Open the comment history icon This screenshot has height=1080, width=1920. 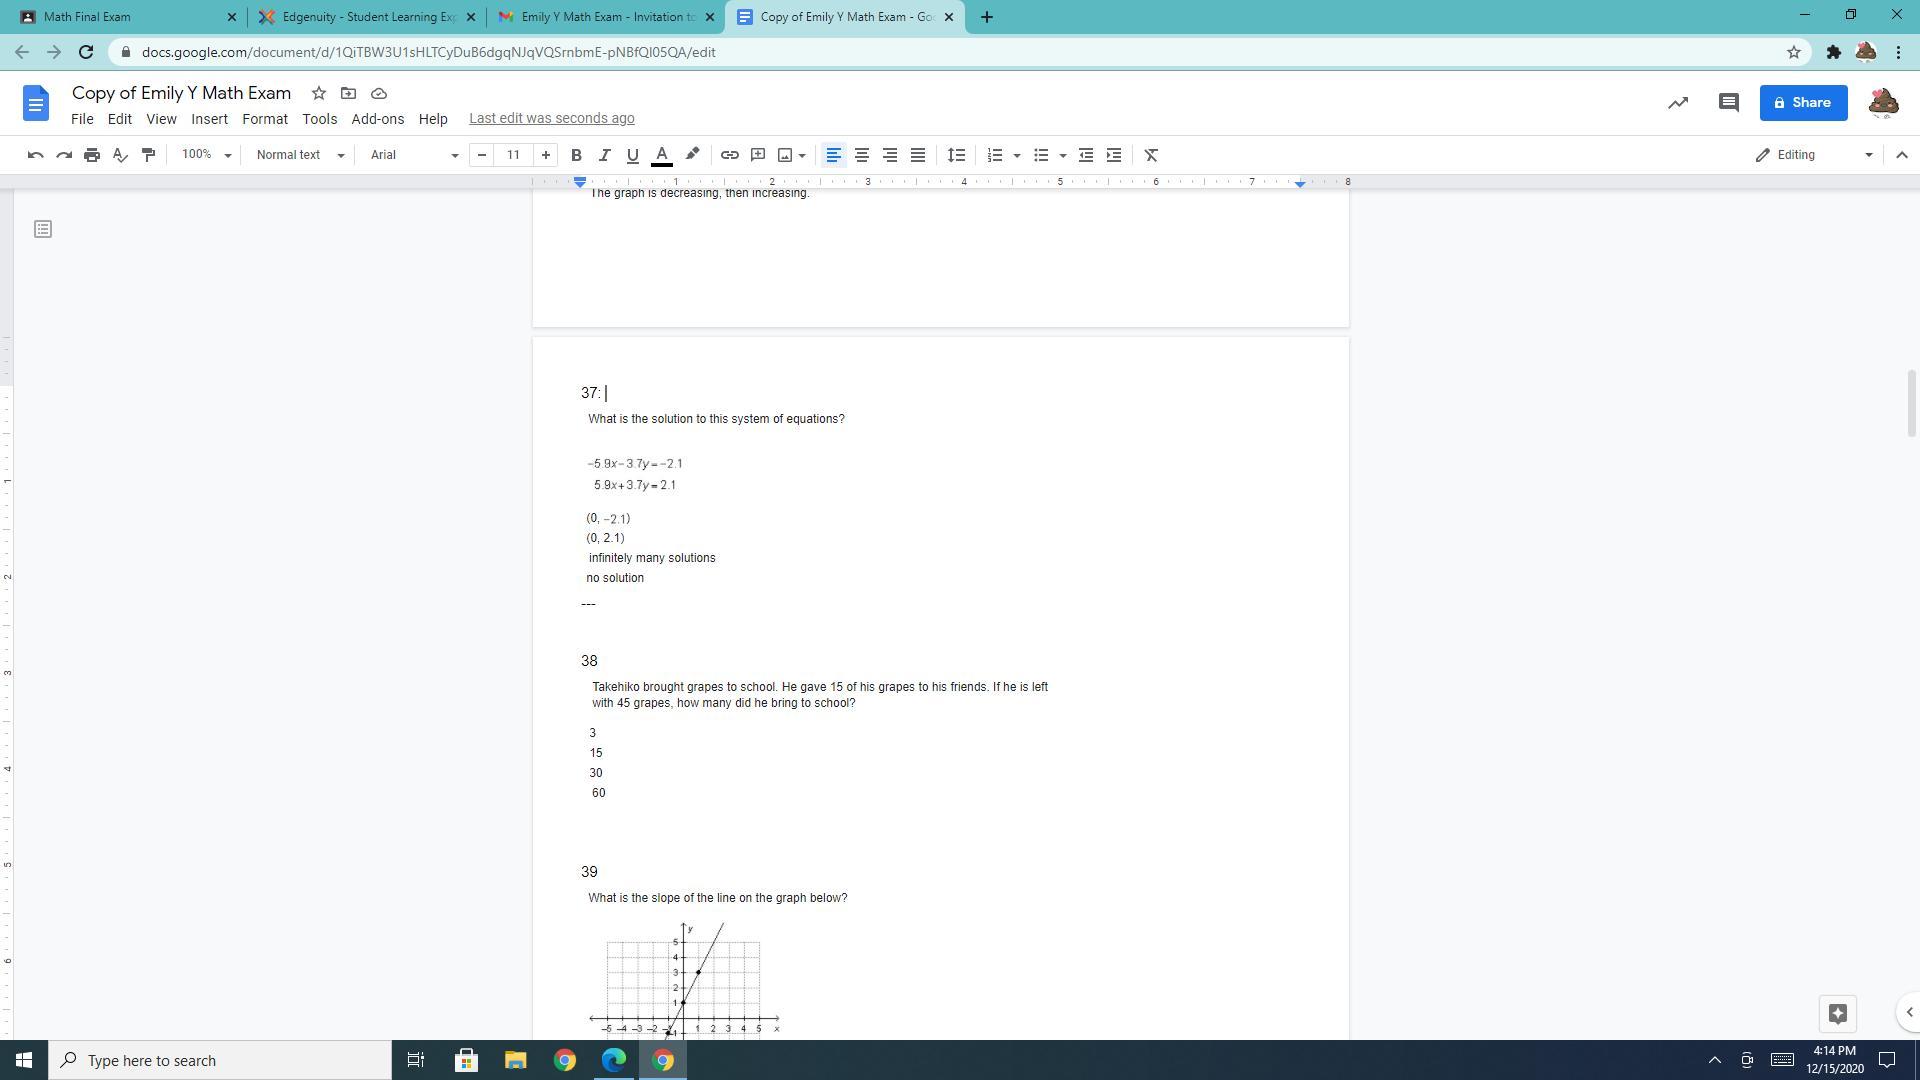(1728, 103)
